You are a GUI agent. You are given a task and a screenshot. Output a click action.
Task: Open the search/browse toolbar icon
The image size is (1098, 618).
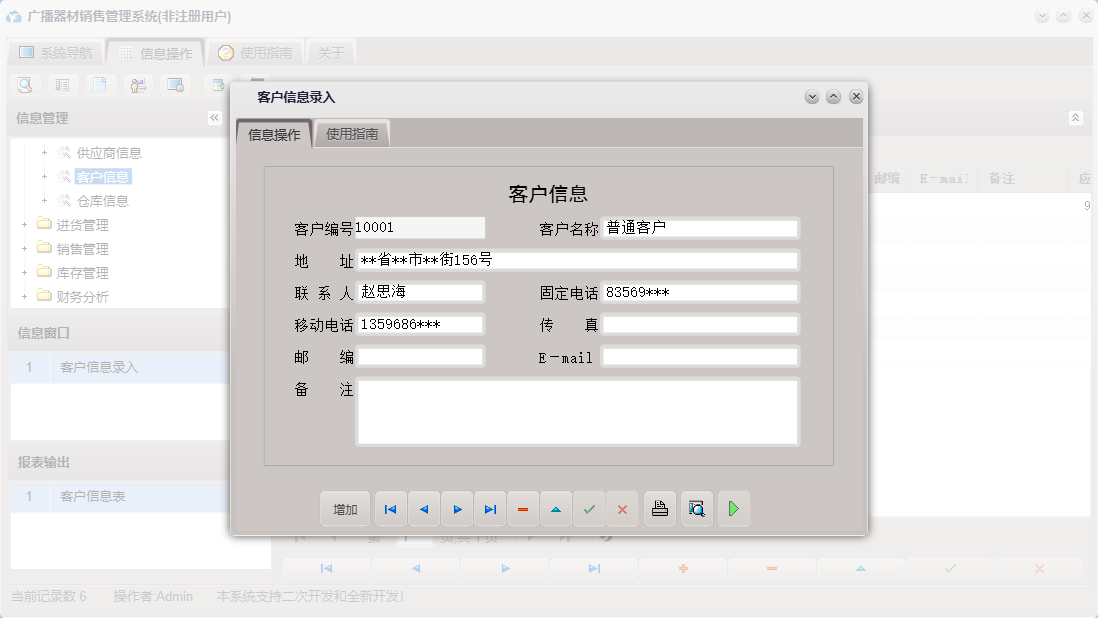tap(23, 85)
